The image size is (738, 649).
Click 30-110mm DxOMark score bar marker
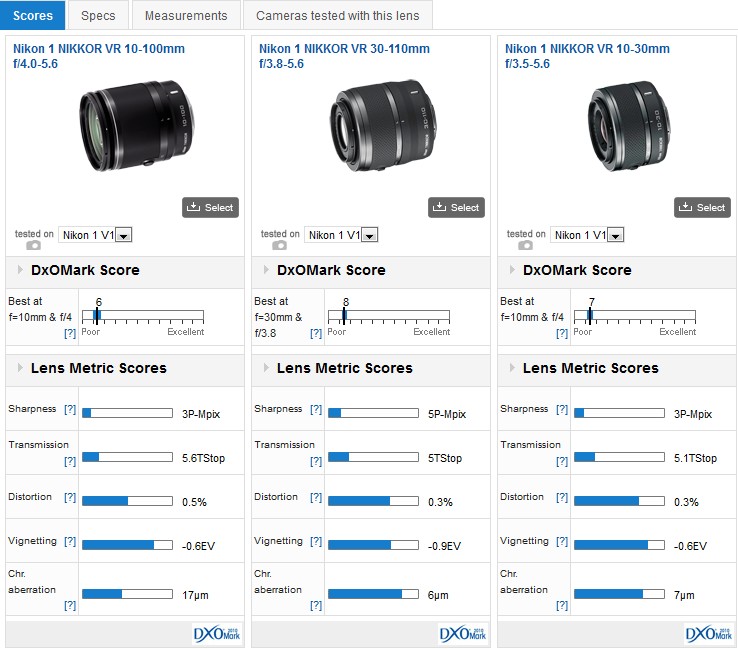[344, 315]
